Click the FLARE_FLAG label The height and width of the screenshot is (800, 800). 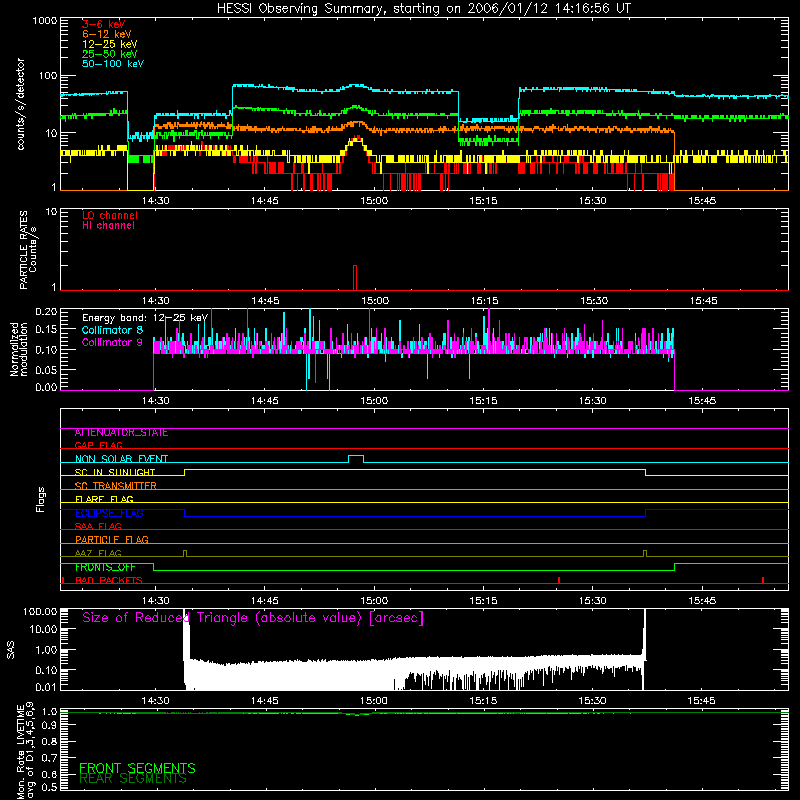coord(104,499)
